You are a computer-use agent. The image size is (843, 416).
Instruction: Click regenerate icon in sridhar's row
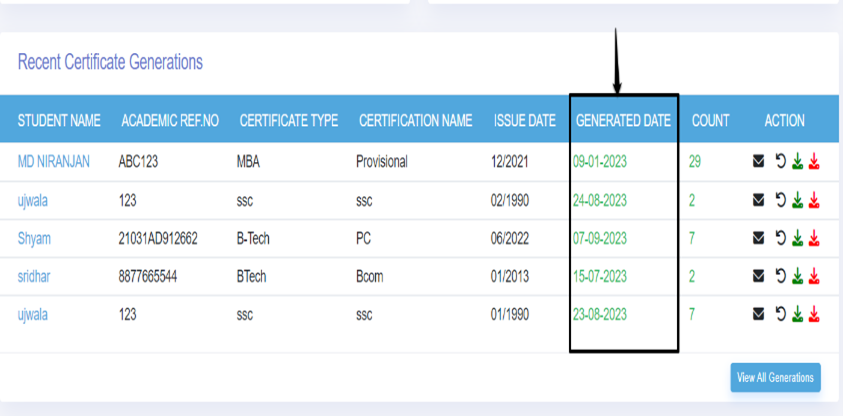coord(780,277)
